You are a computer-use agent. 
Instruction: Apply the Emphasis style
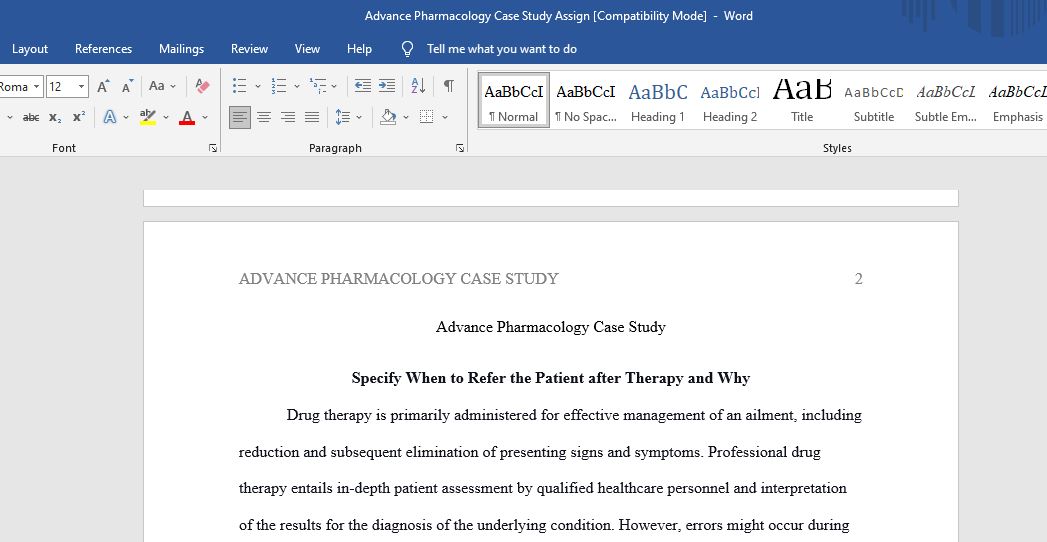pyautogui.click(x=1017, y=101)
